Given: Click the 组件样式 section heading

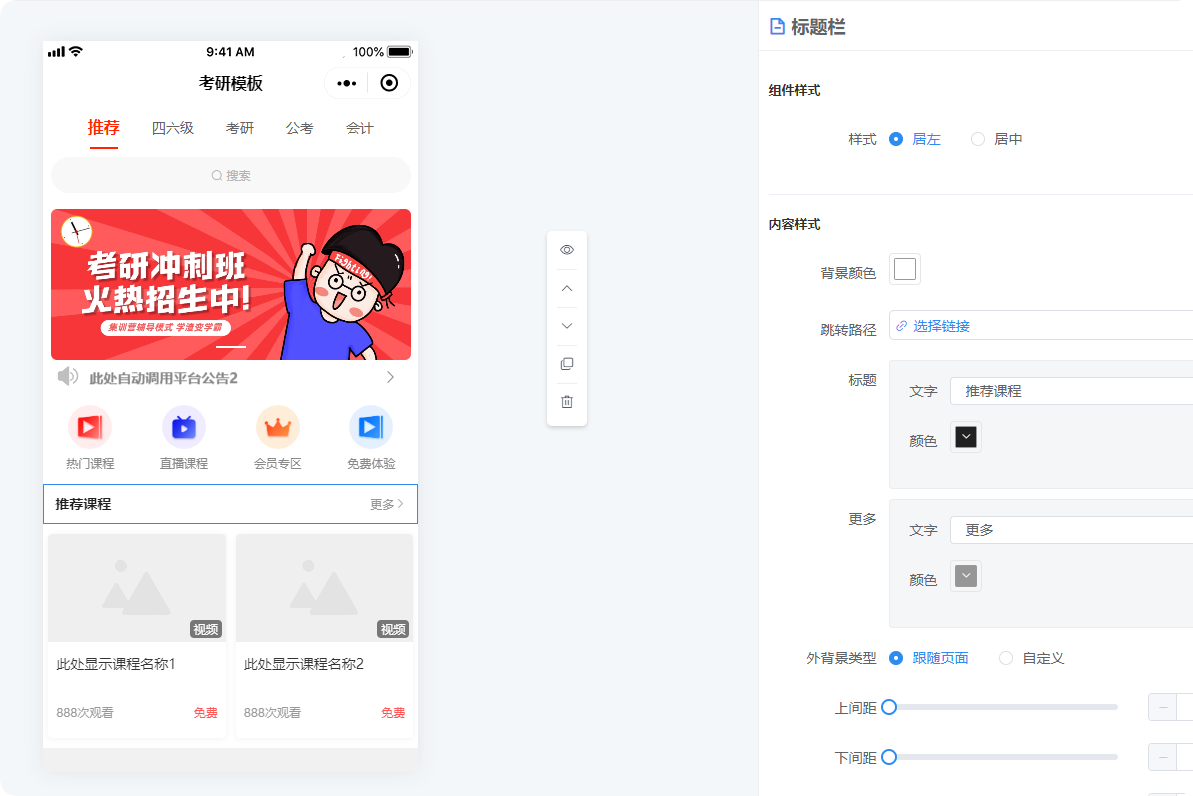Looking at the screenshot, I should pos(794,90).
